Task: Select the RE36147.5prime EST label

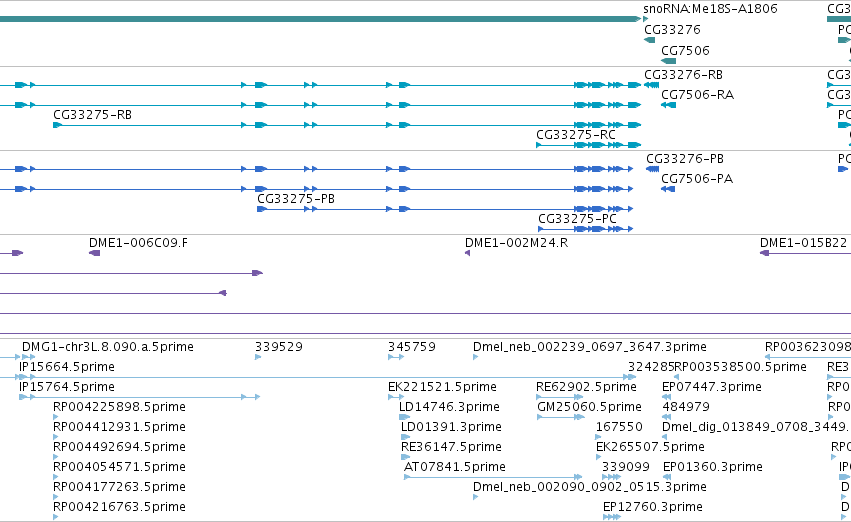Action: [x=451, y=448]
